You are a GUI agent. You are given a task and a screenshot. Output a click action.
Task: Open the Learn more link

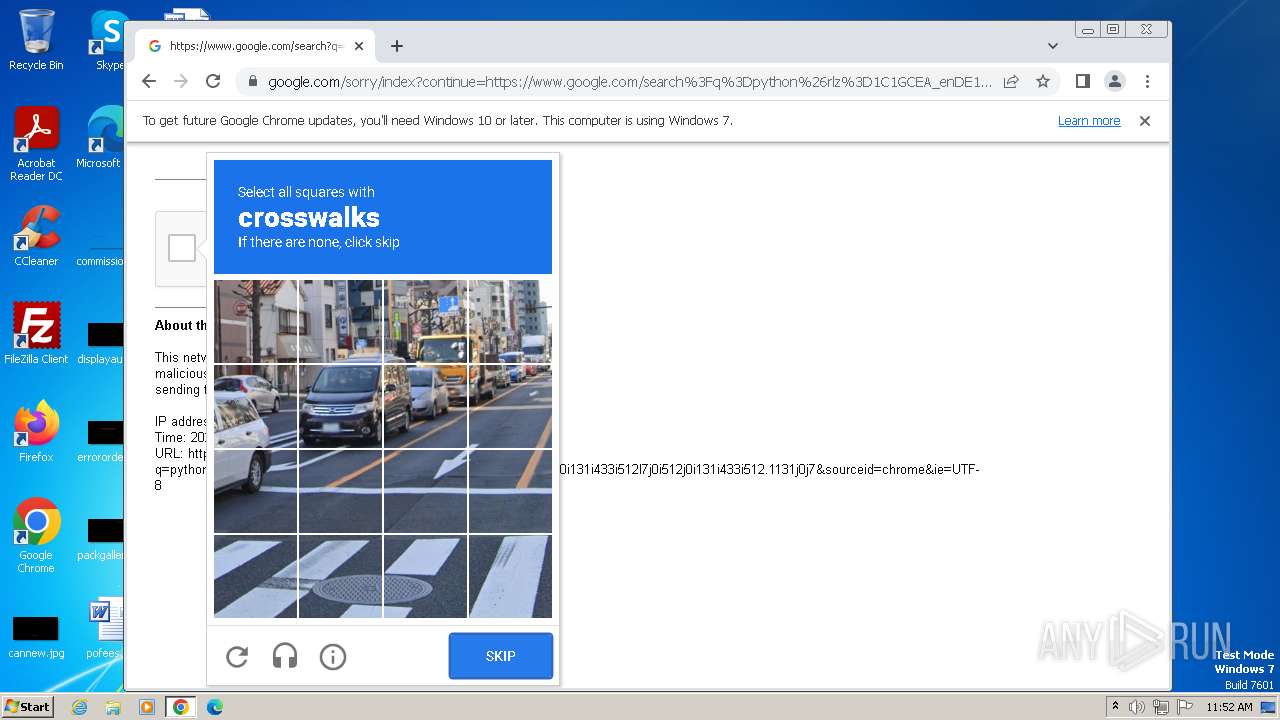(x=1089, y=121)
